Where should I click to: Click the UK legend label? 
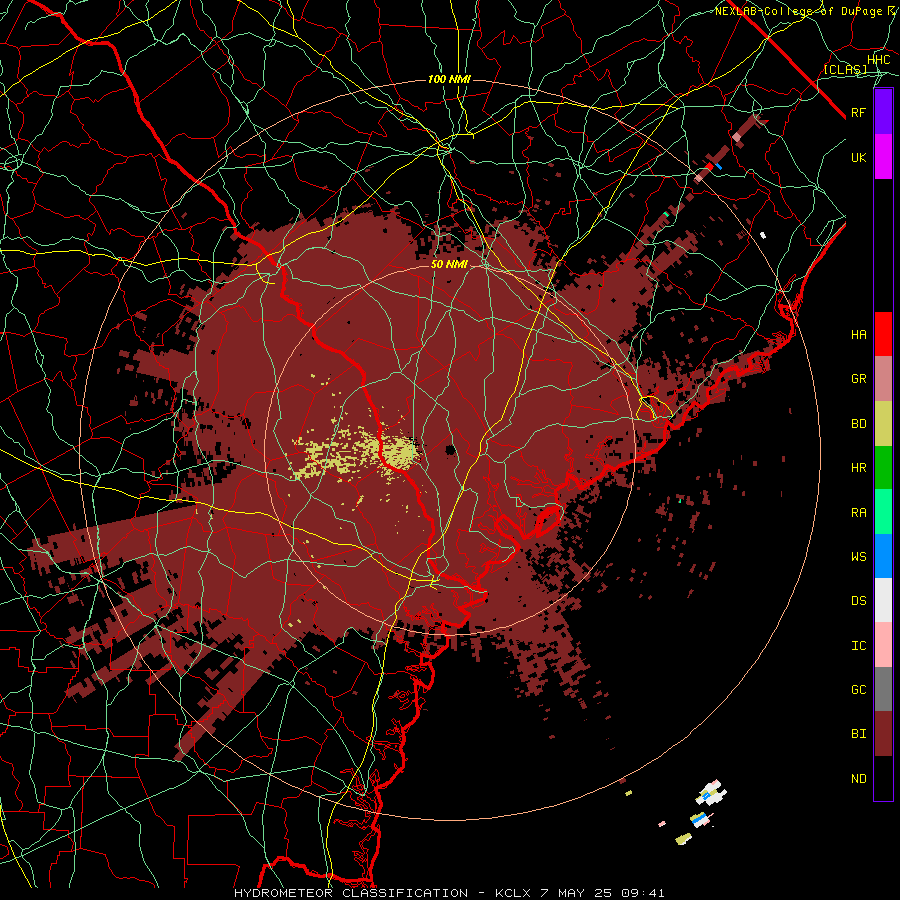tap(858, 157)
